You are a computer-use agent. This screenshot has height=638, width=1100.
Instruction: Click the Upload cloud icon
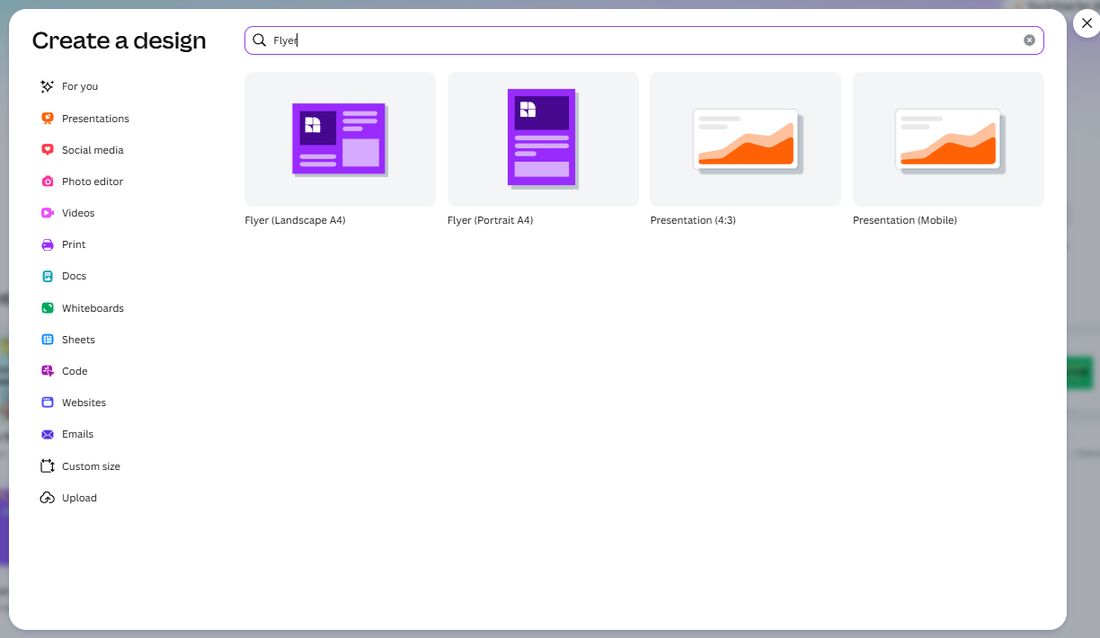pos(47,498)
